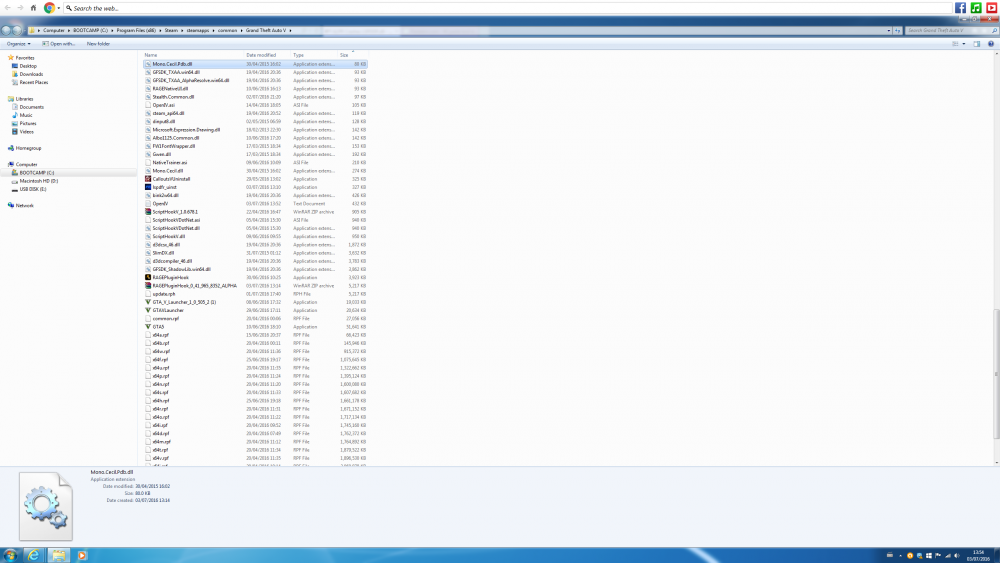The width and height of the screenshot is (1000, 563).
Task: Click the Search Grand Theft Auto V box
Action: pyautogui.click(x=952, y=30)
